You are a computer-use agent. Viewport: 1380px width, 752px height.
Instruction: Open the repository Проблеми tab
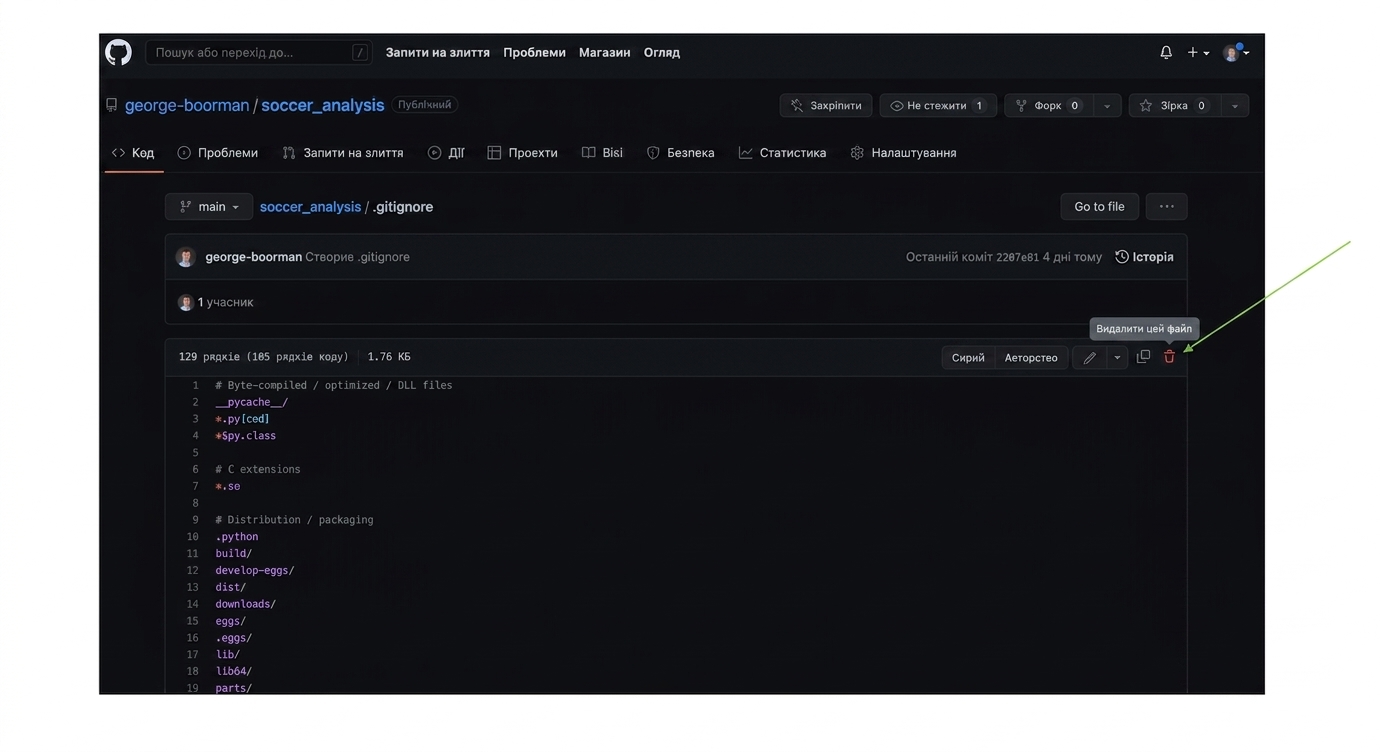(x=218, y=153)
